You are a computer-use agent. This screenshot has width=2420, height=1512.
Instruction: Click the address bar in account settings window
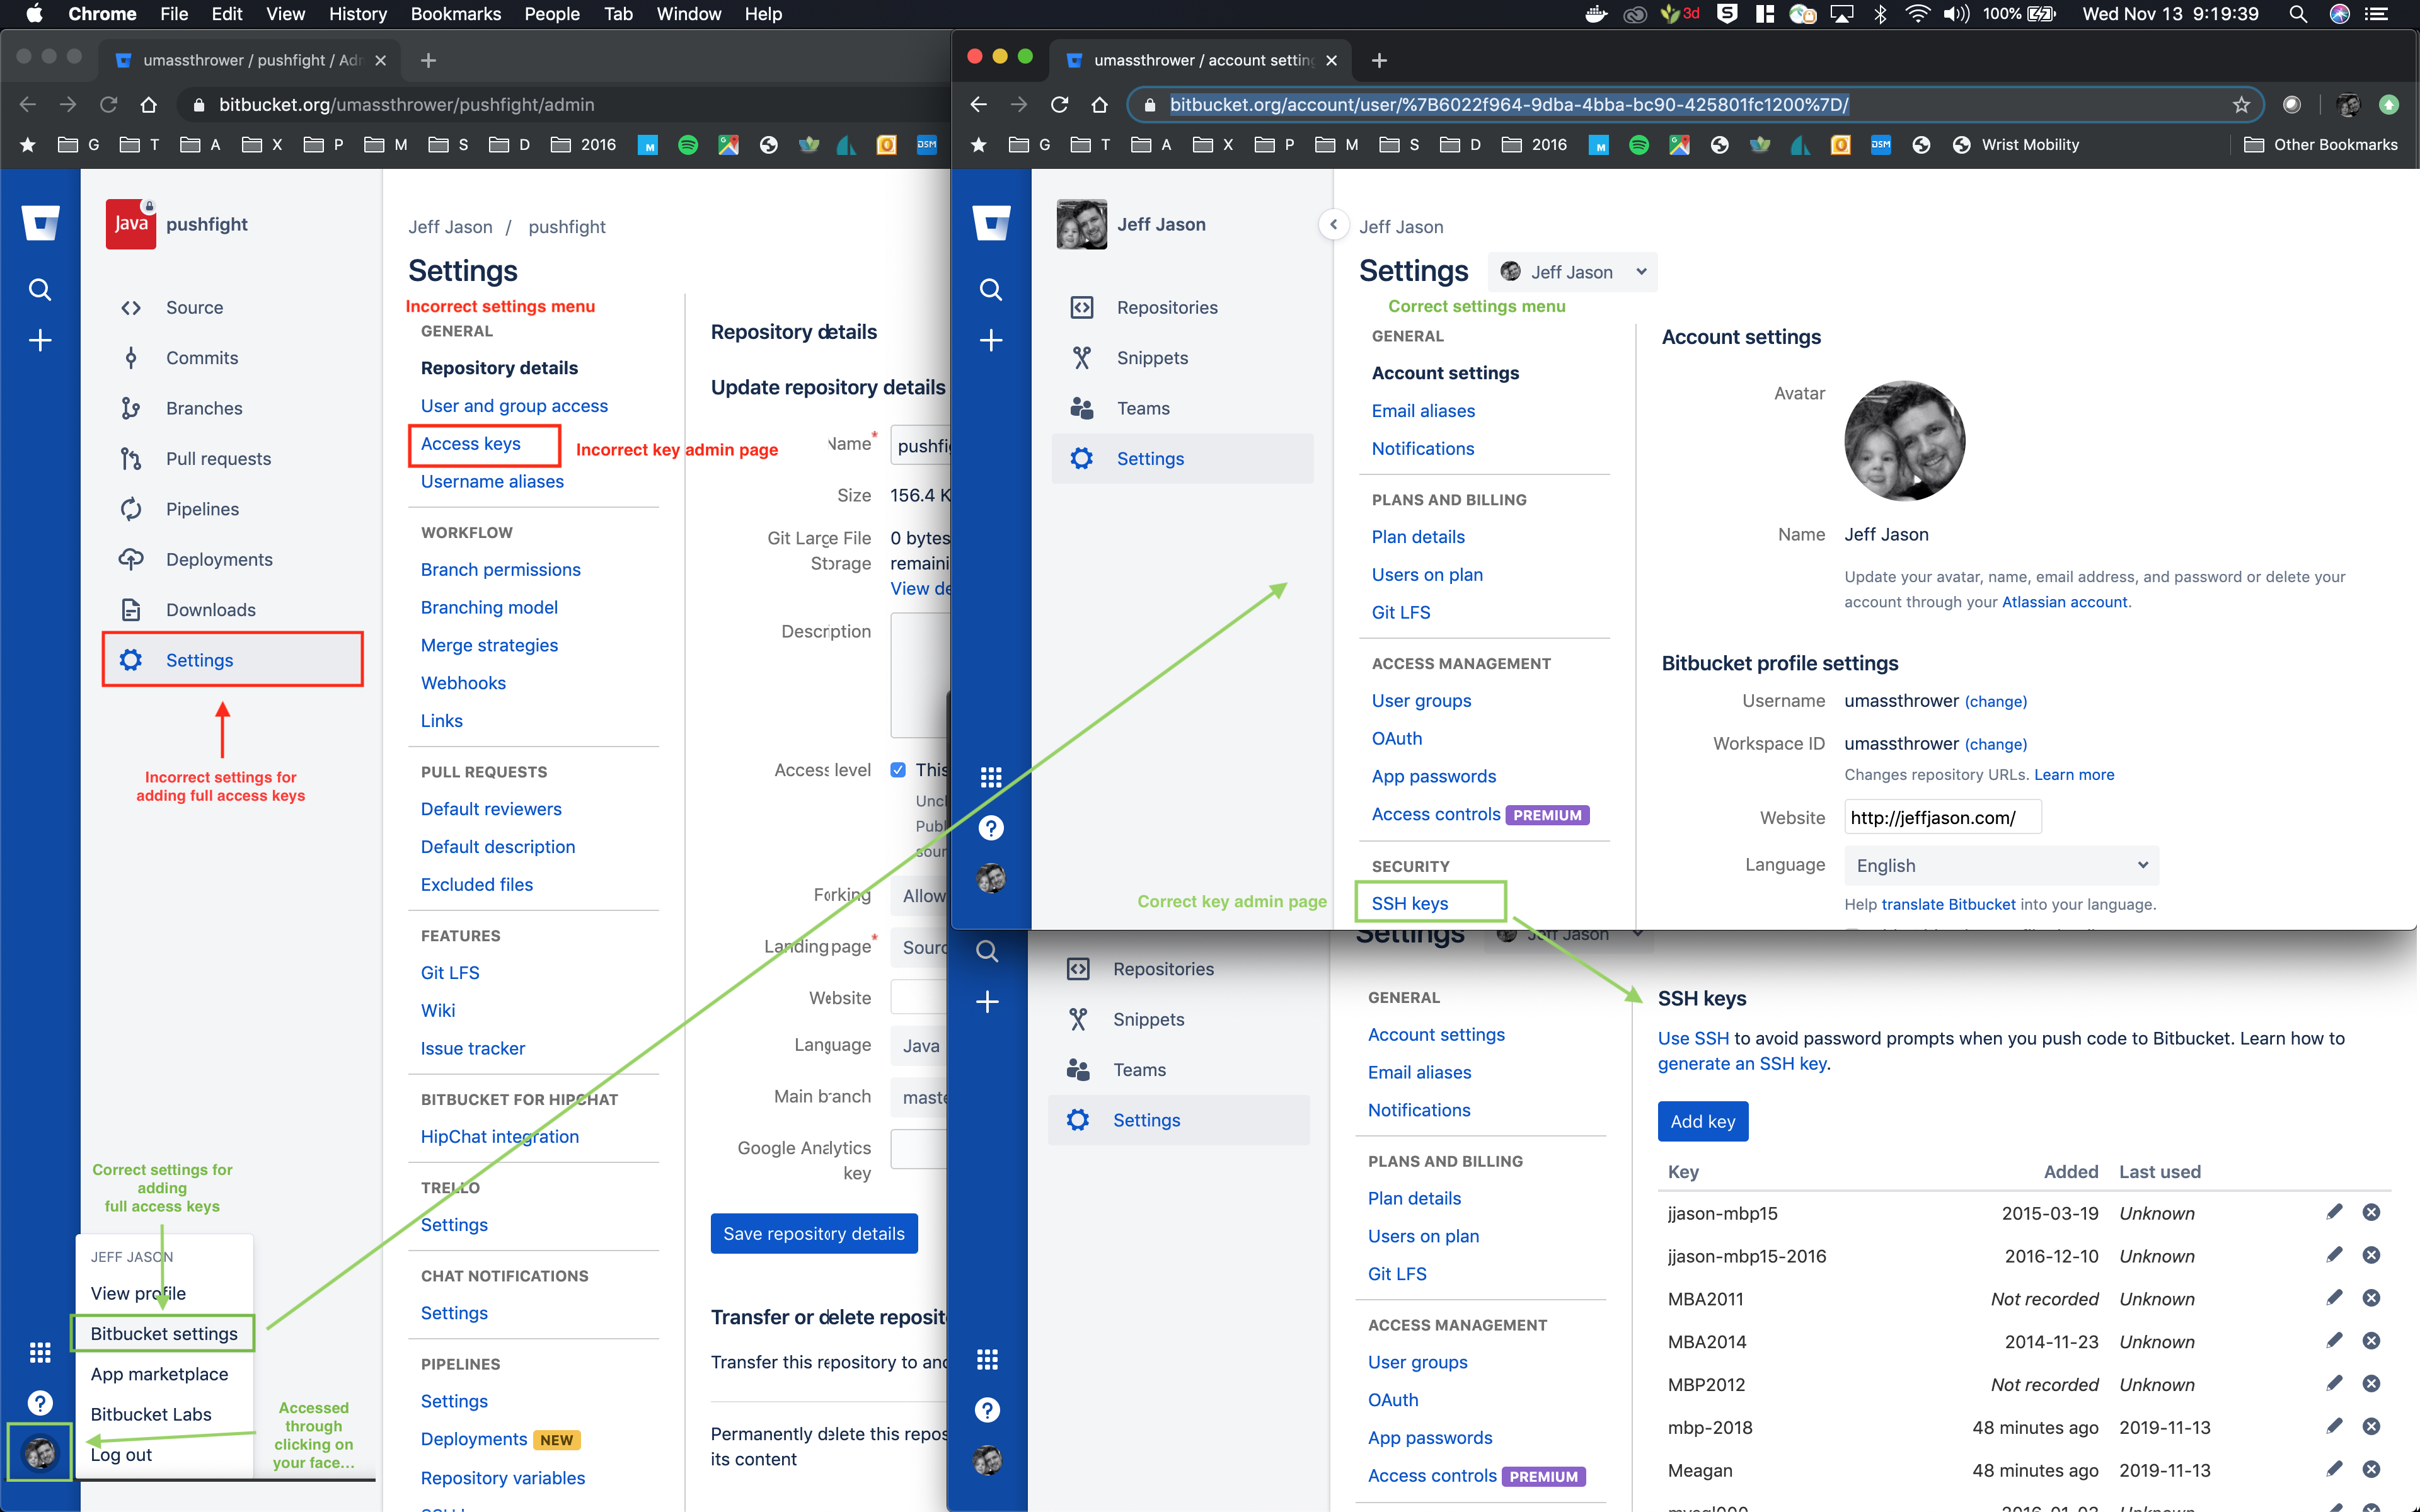point(1695,105)
